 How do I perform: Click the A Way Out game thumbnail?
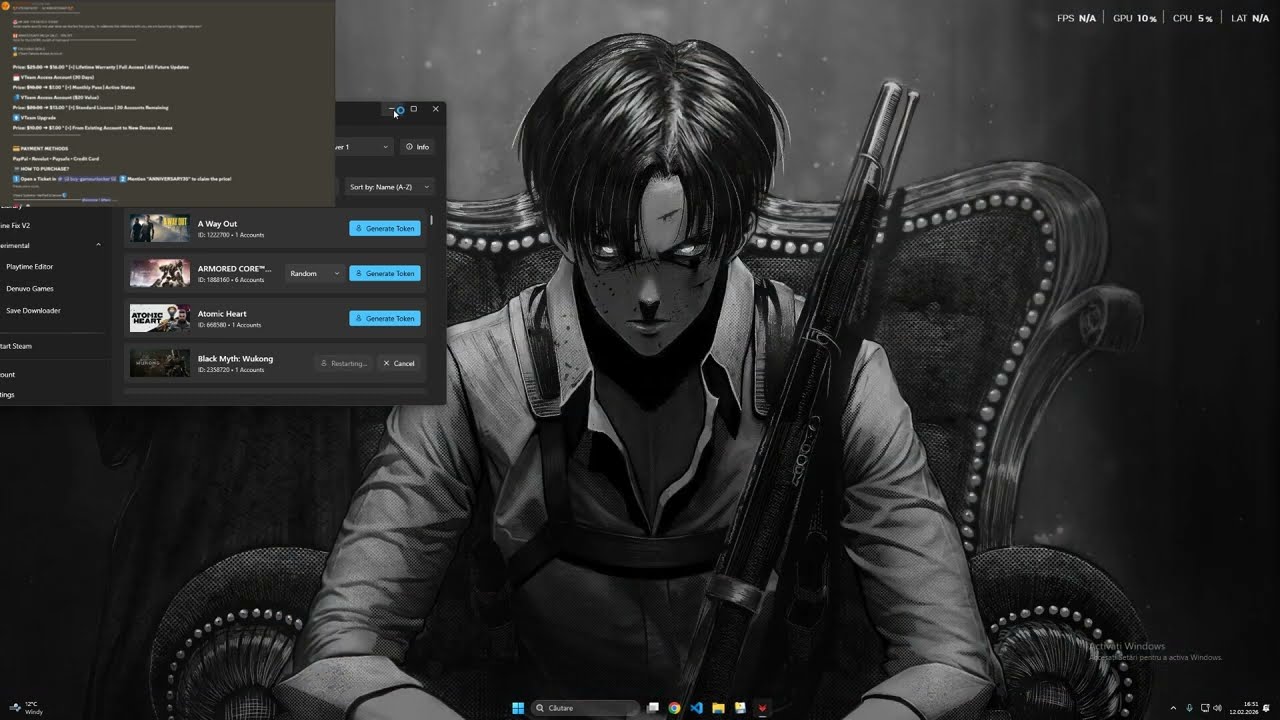[160, 229]
